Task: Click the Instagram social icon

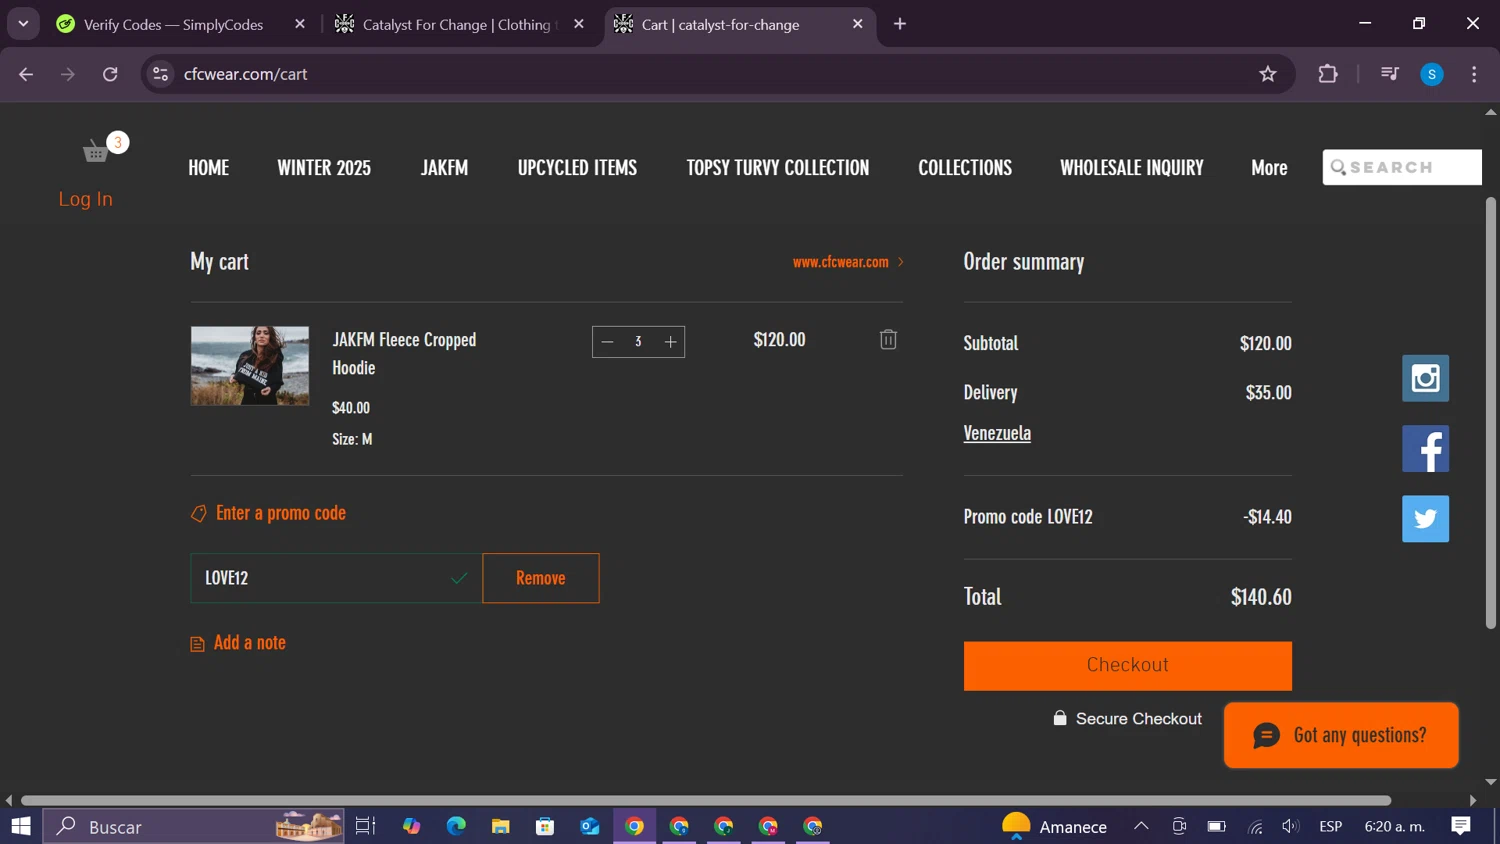Action: point(1425,378)
